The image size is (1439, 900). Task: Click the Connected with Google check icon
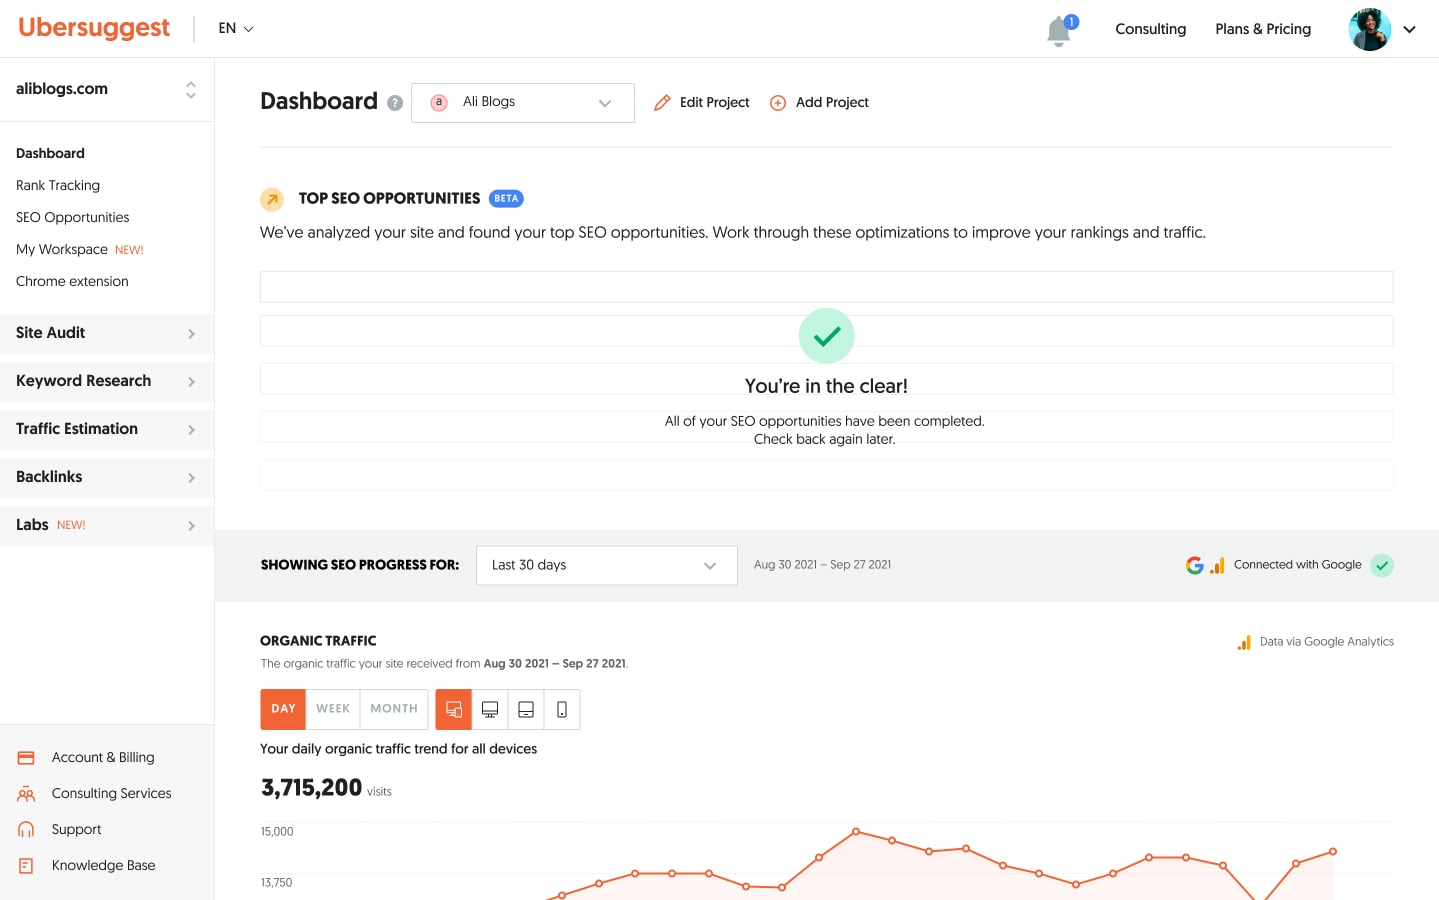1382,565
